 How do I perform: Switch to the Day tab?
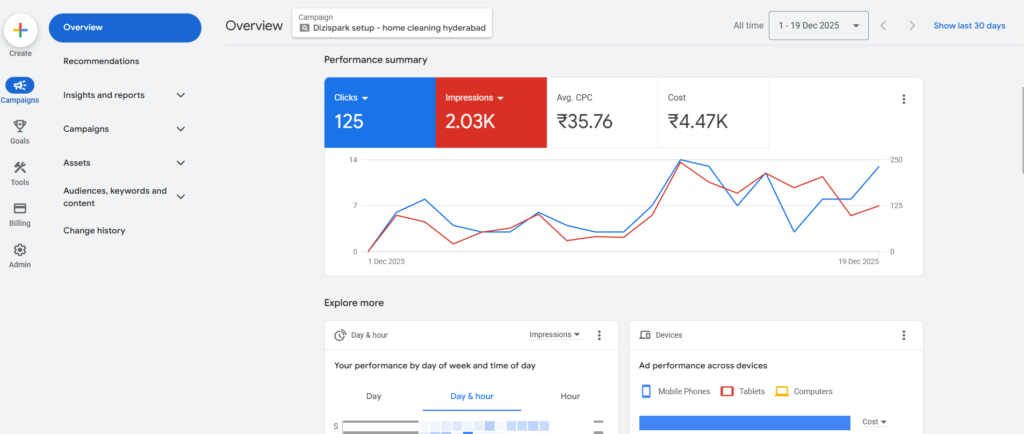(x=374, y=396)
